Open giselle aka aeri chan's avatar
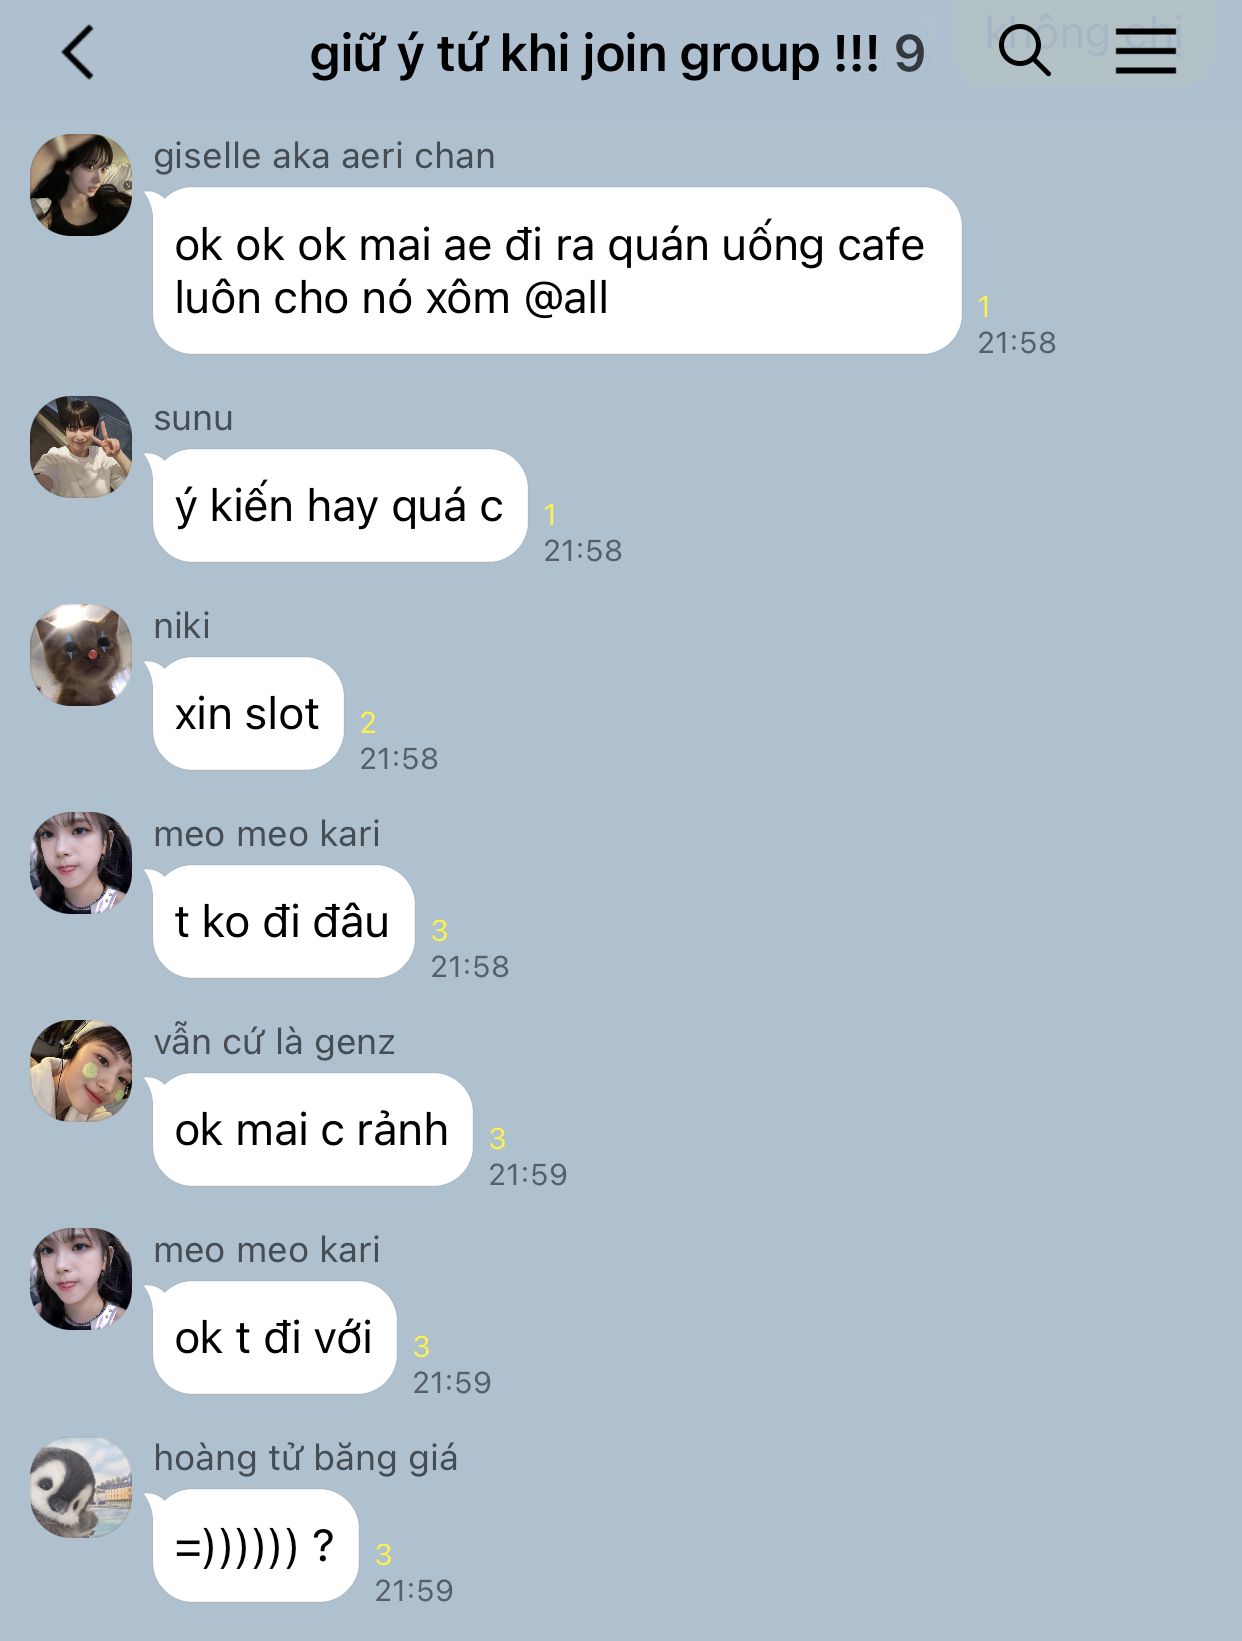Image resolution: width=1242 pixels, height=1641 pixels. click(x=81, y=185)
